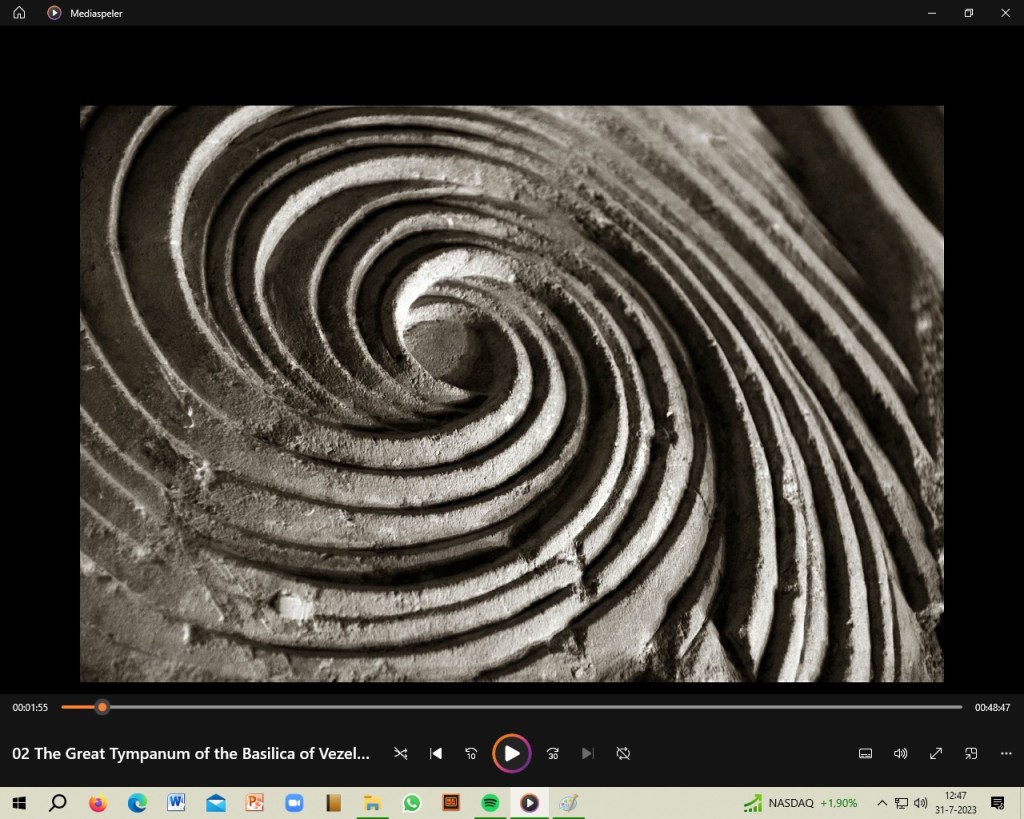
Task: Switch to mini player view
Action: (x=971, y=754)
